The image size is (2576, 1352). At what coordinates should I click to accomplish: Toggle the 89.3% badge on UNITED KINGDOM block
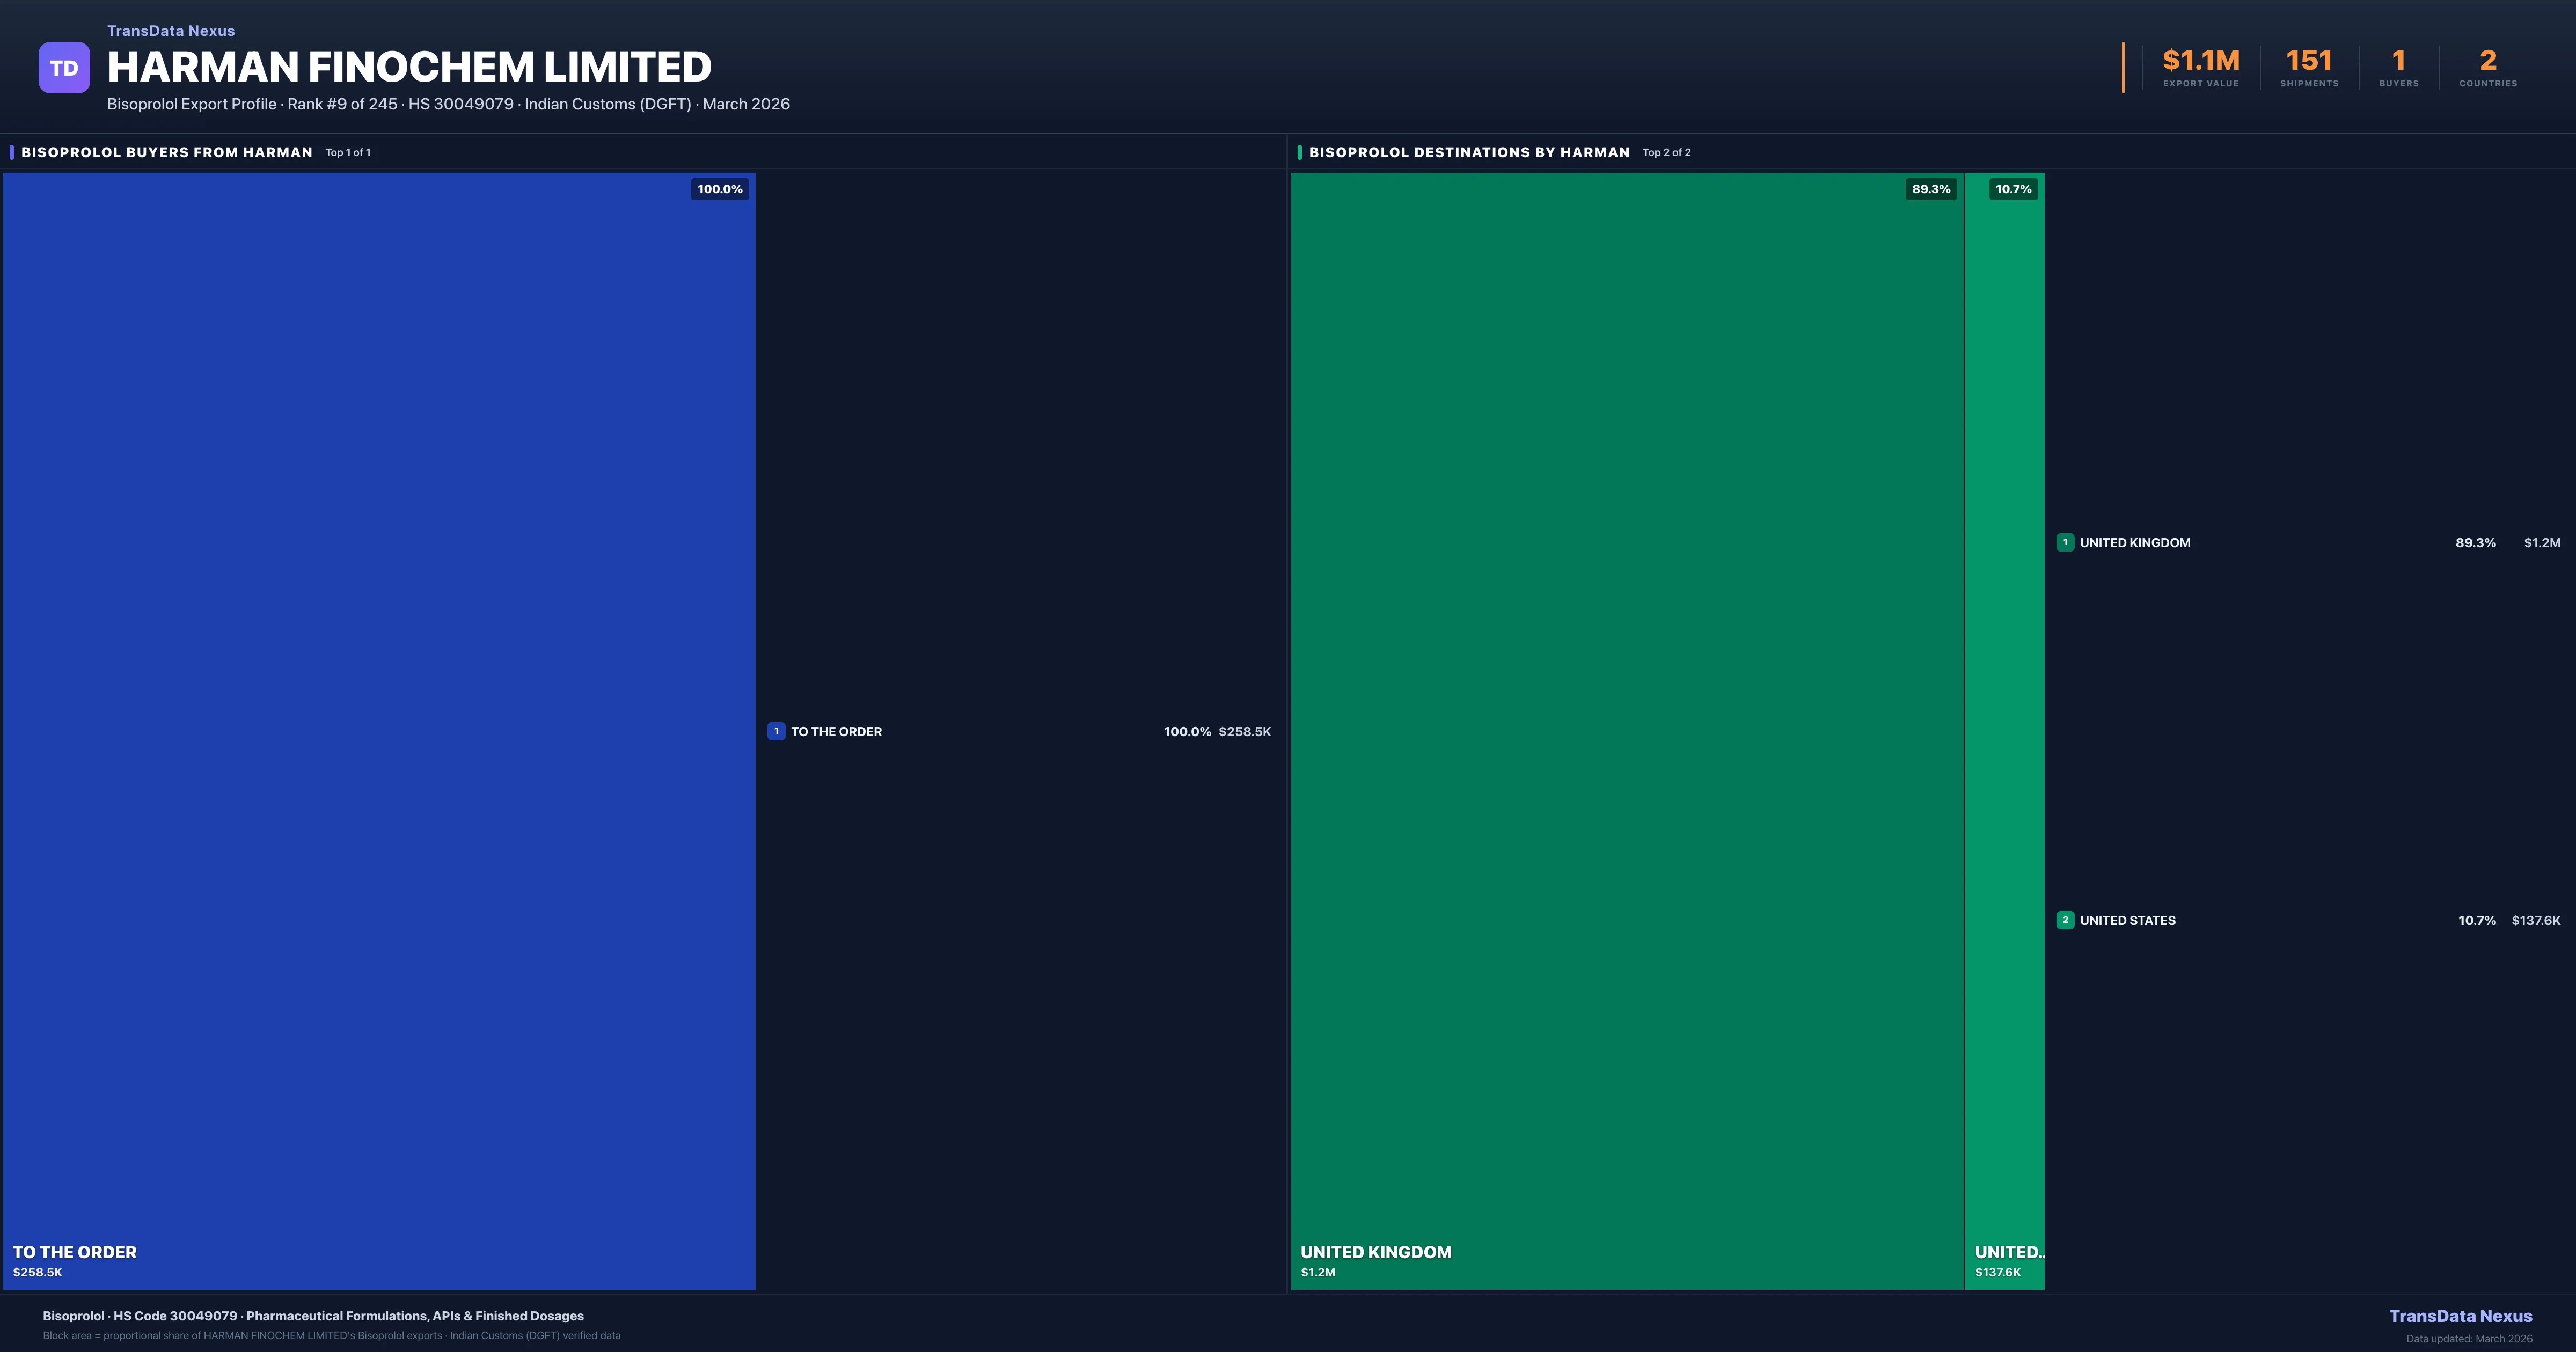click(x=1932, y=188)
